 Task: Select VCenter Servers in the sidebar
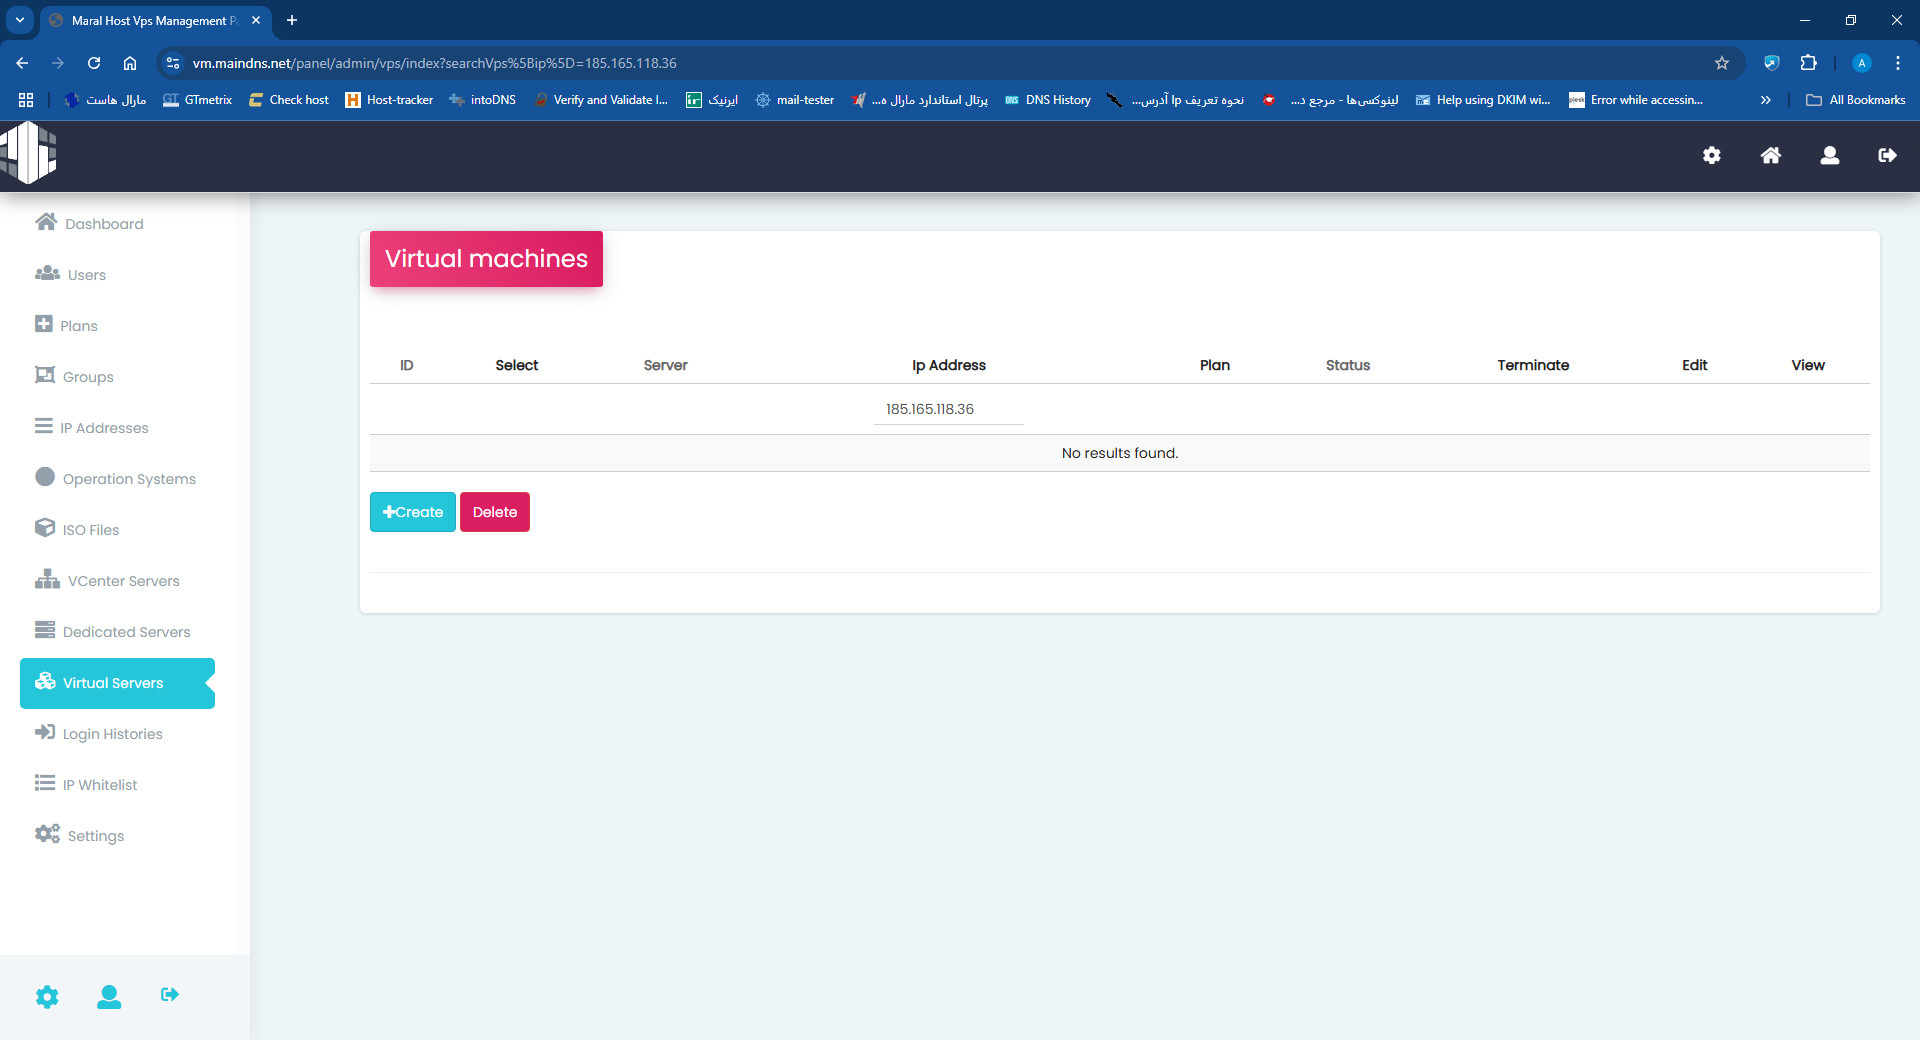coord(122,581)
